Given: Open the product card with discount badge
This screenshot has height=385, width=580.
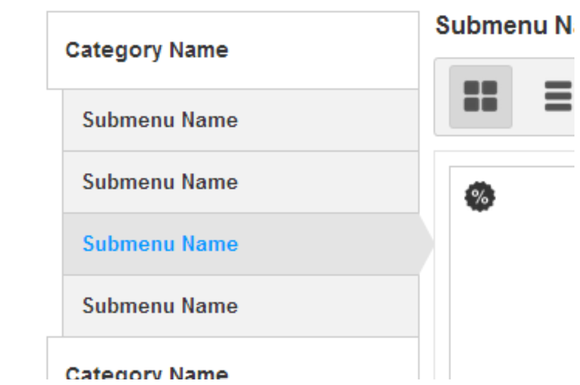Looking at the screenshot, I should (512, 273).
